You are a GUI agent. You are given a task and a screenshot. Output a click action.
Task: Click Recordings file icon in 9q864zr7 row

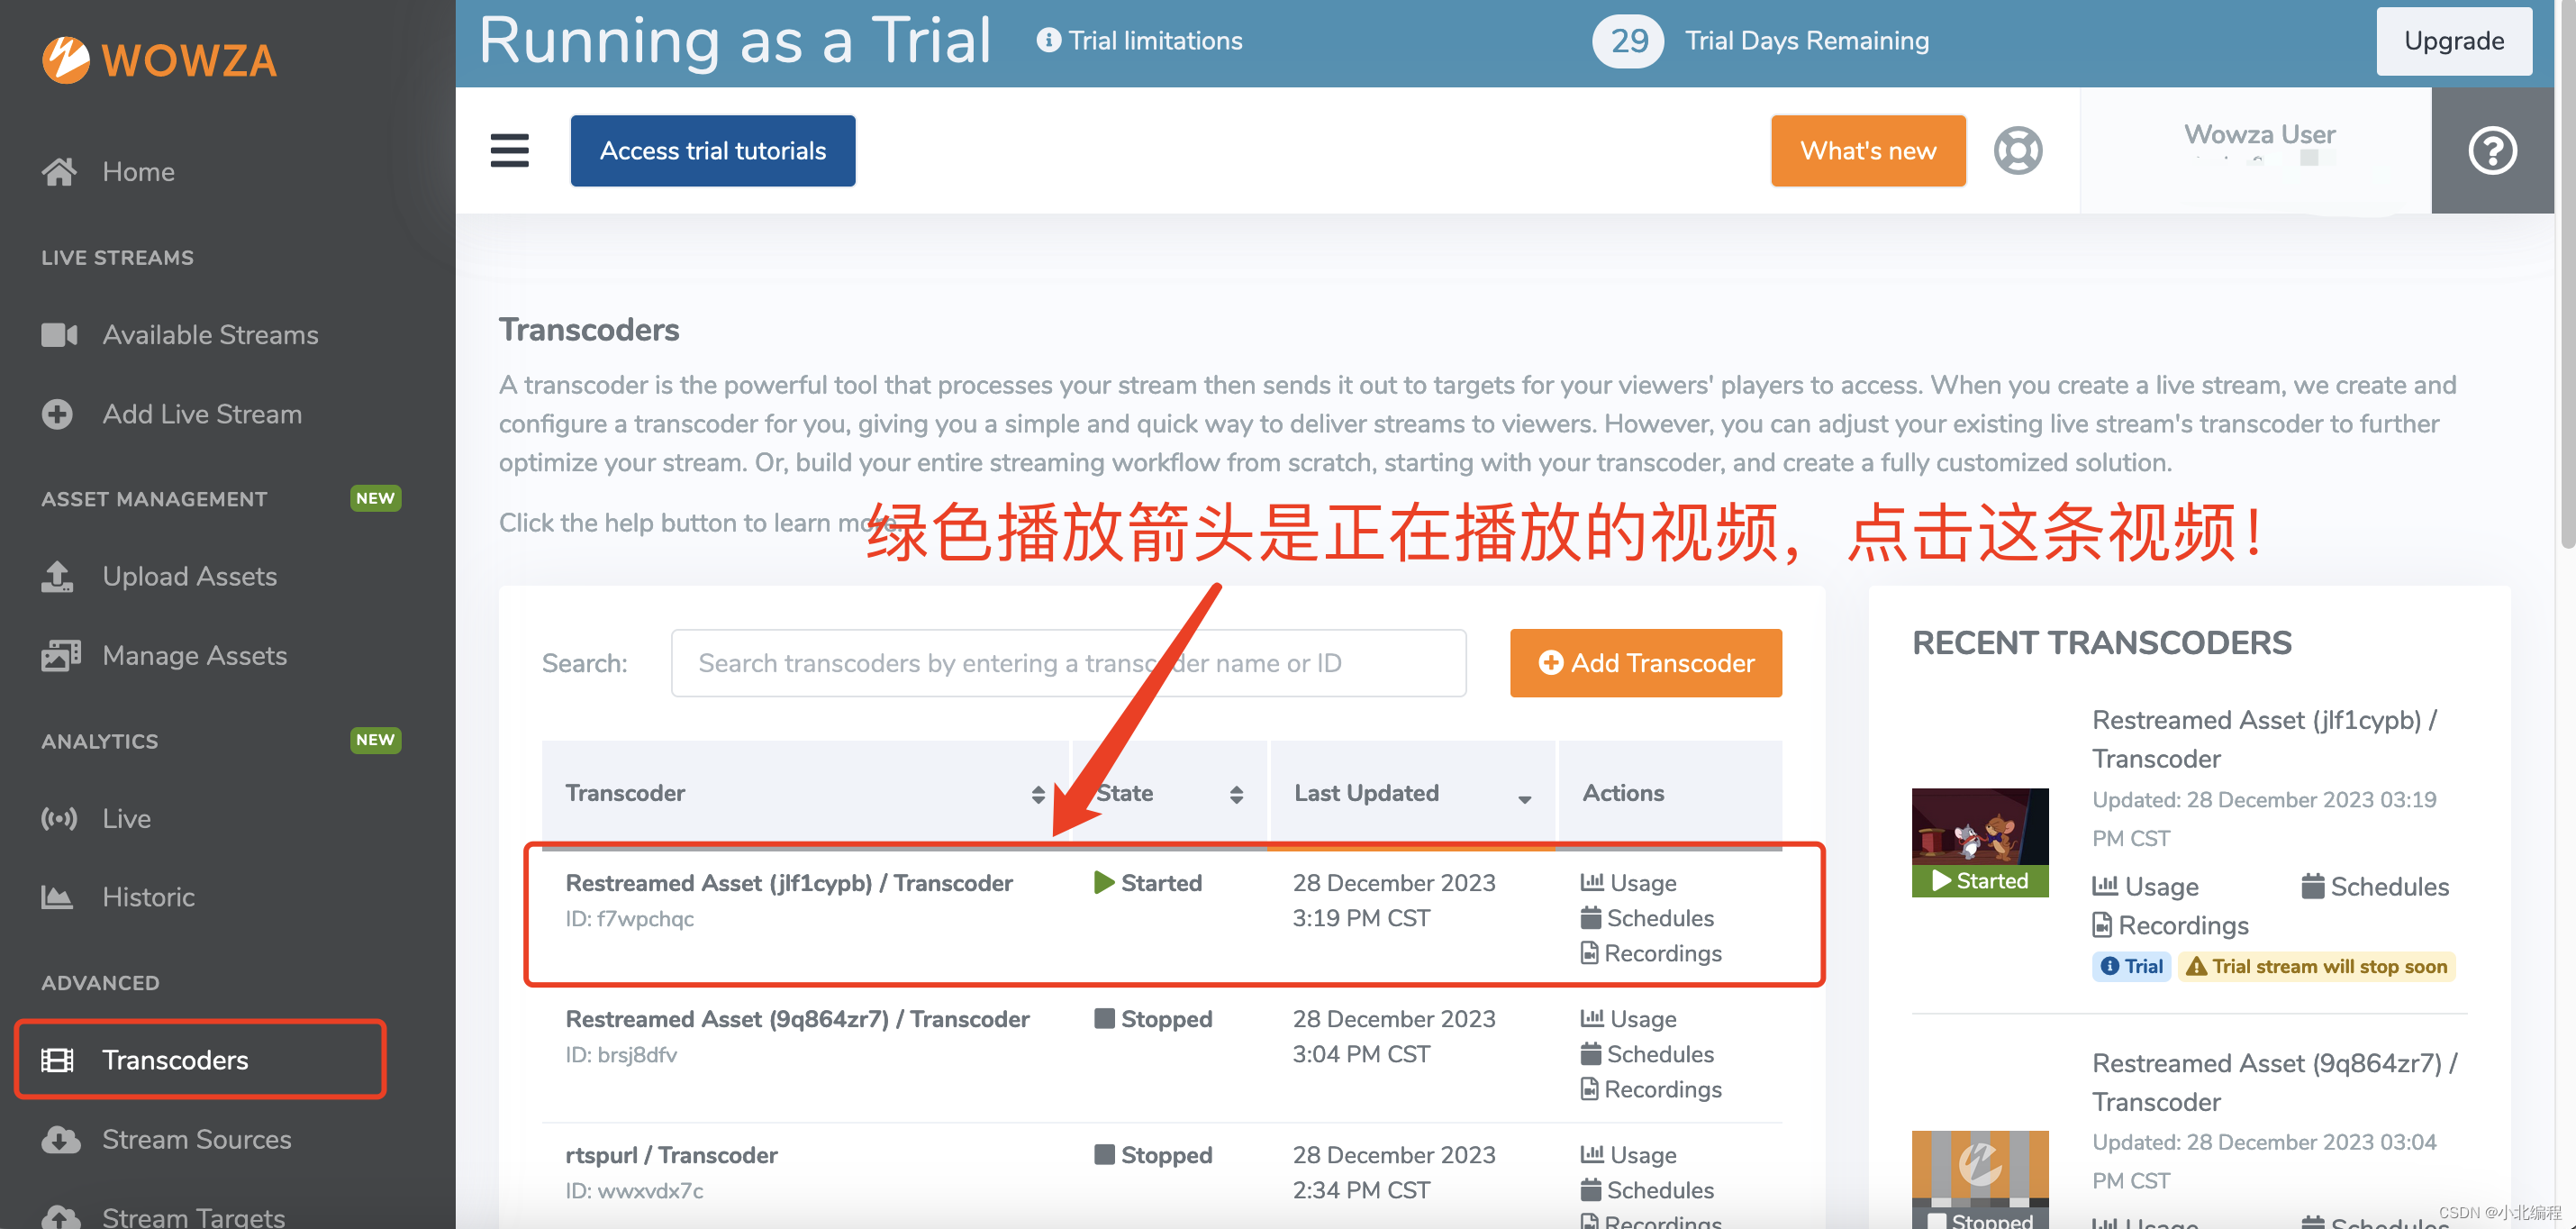1589,1088
